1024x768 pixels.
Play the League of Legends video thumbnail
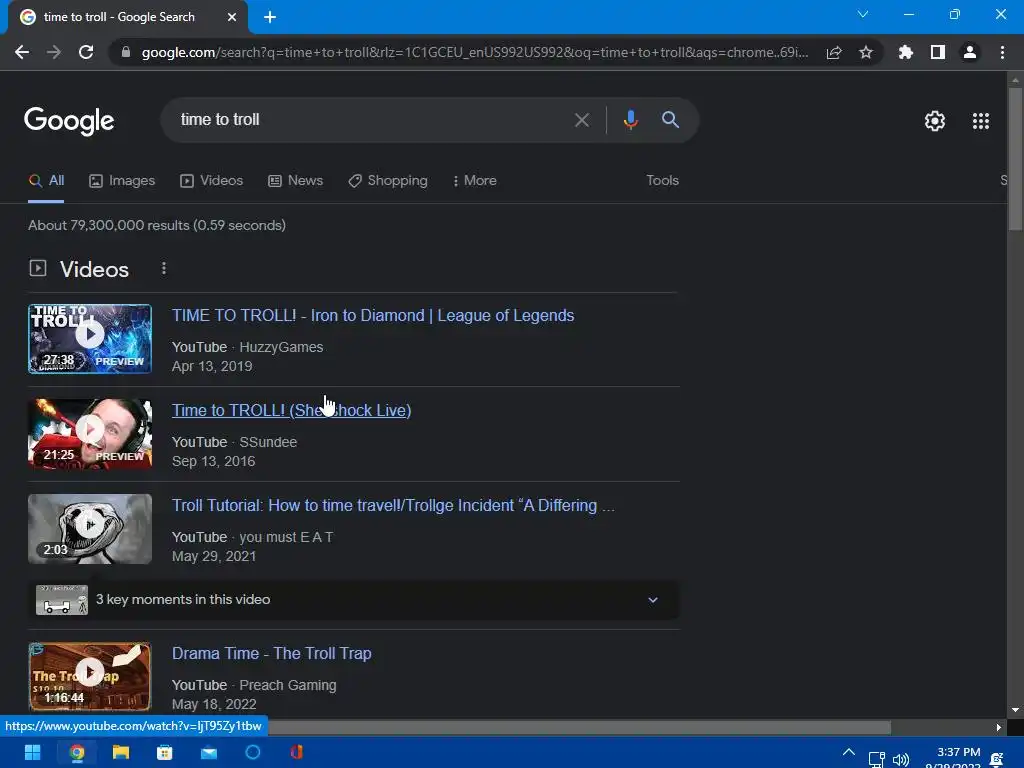(x=90, y=339)
